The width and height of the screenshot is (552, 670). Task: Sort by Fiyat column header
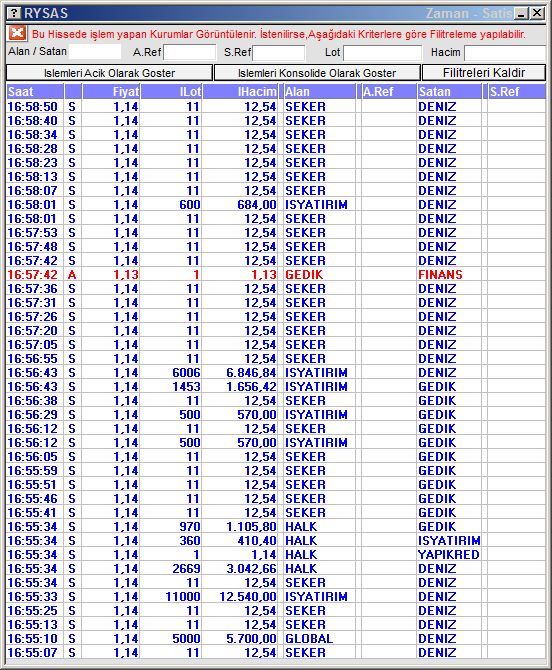[111, 91]
